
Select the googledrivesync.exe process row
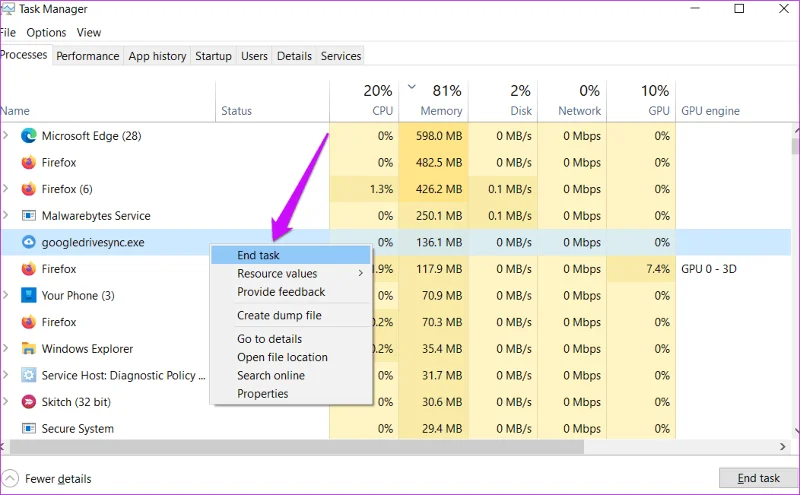pos(395,242)
